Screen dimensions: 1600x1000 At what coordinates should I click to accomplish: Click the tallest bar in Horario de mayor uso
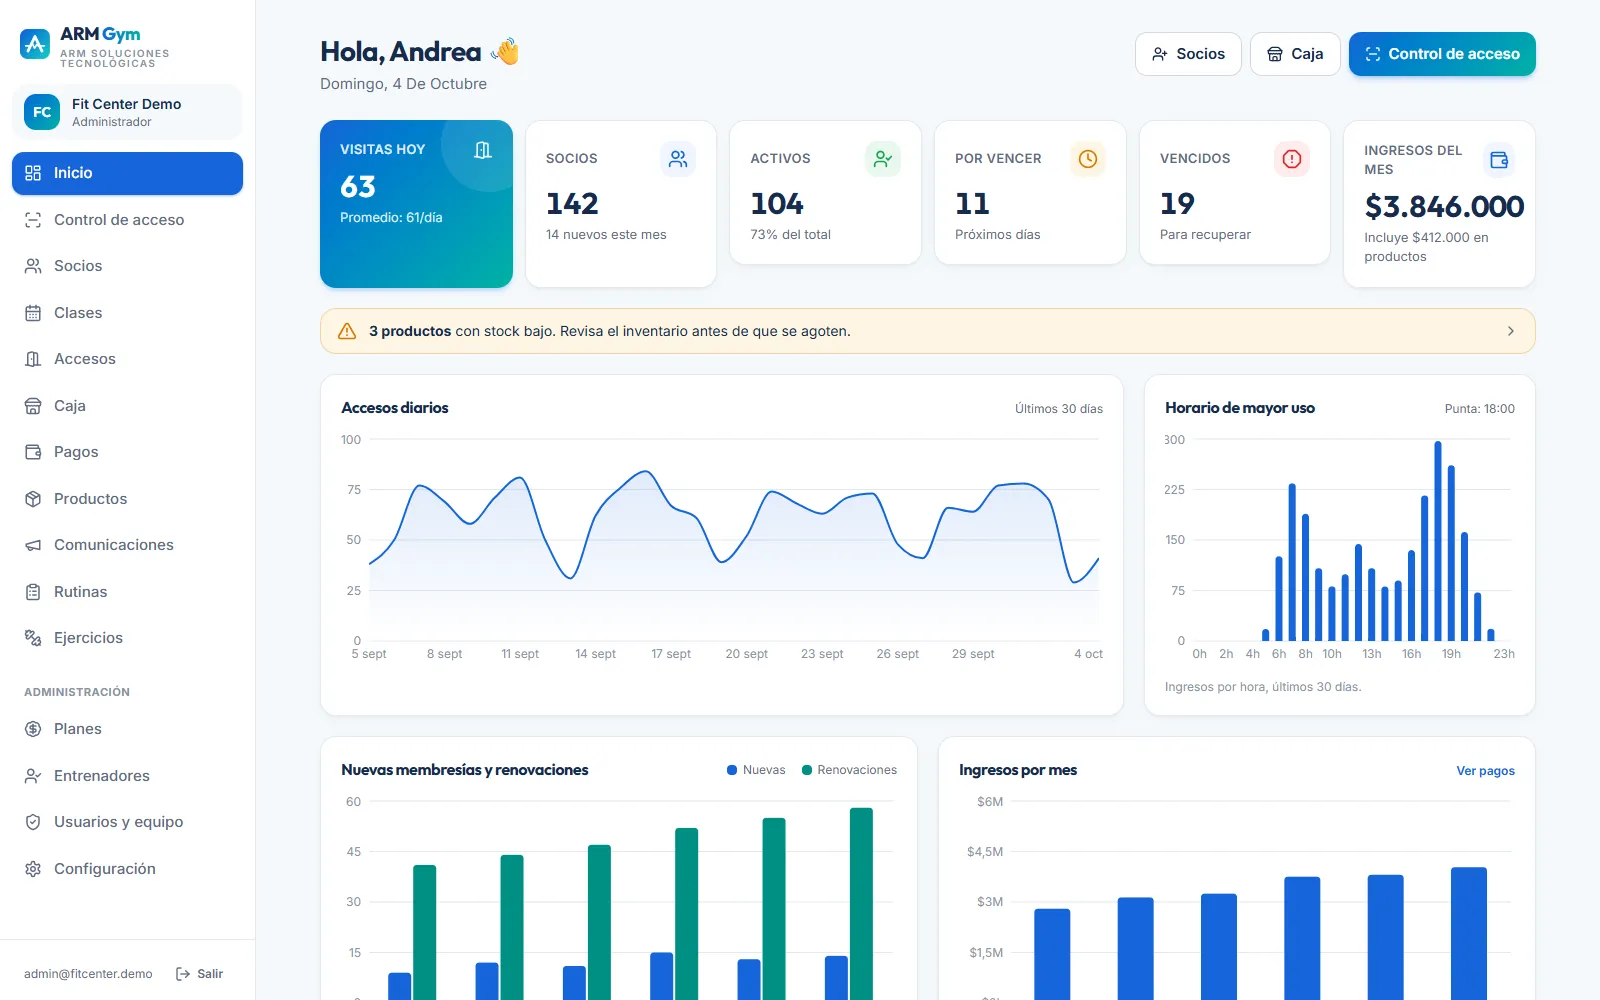pos(1438,541)
